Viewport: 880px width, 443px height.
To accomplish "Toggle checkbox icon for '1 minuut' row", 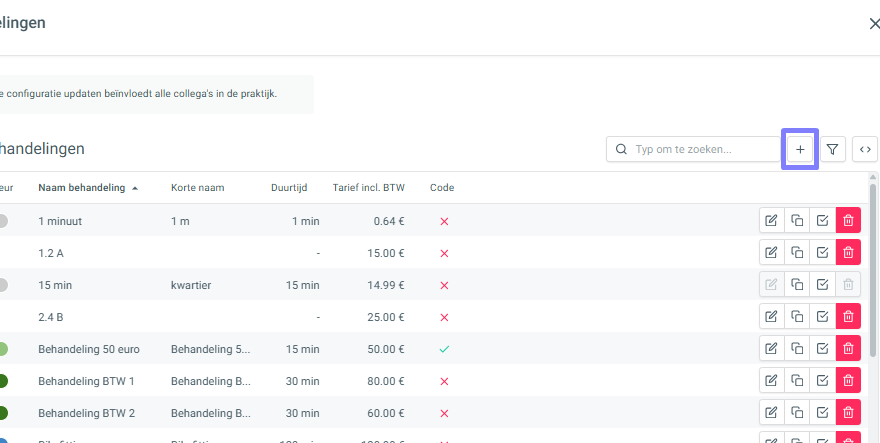I will pos(822,221).
